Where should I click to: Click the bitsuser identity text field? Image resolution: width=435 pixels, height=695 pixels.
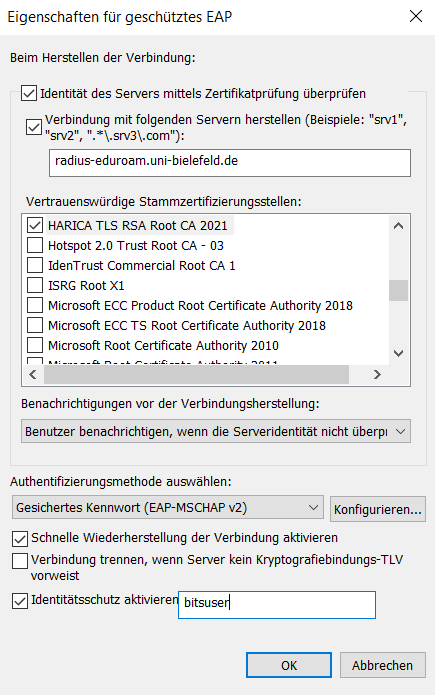click(x=277, y=605)
